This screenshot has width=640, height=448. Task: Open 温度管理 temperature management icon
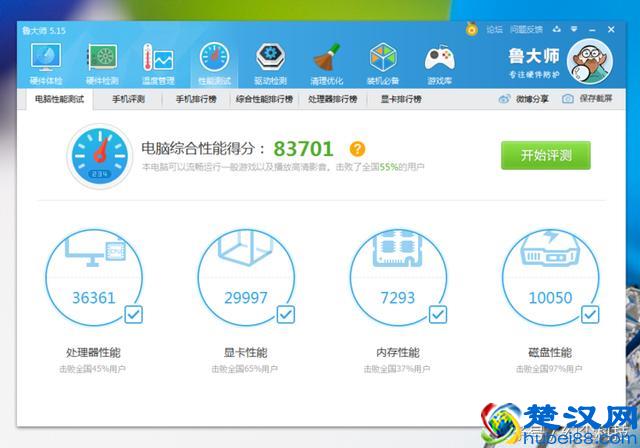pos(158,63)
